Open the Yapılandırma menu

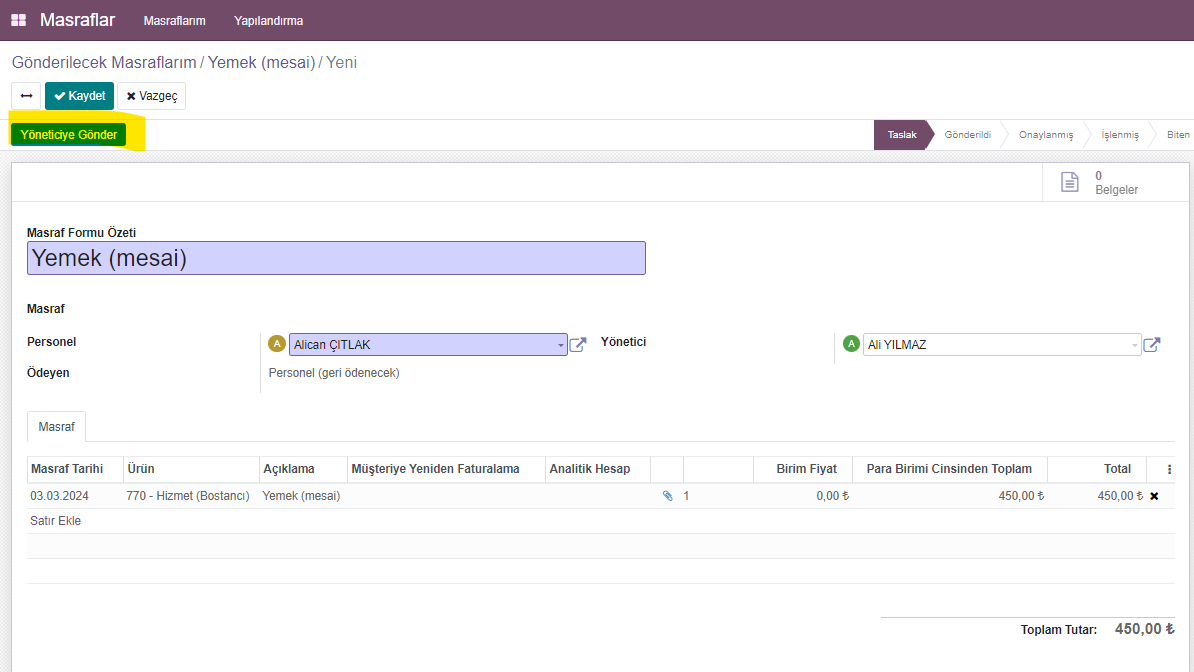[x=268, y=20]
